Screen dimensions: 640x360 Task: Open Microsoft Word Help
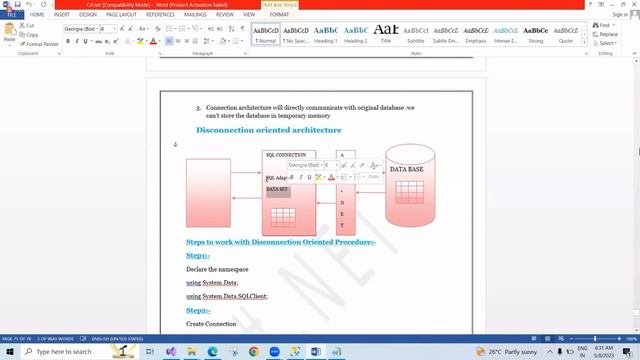[x=590, y=4]
